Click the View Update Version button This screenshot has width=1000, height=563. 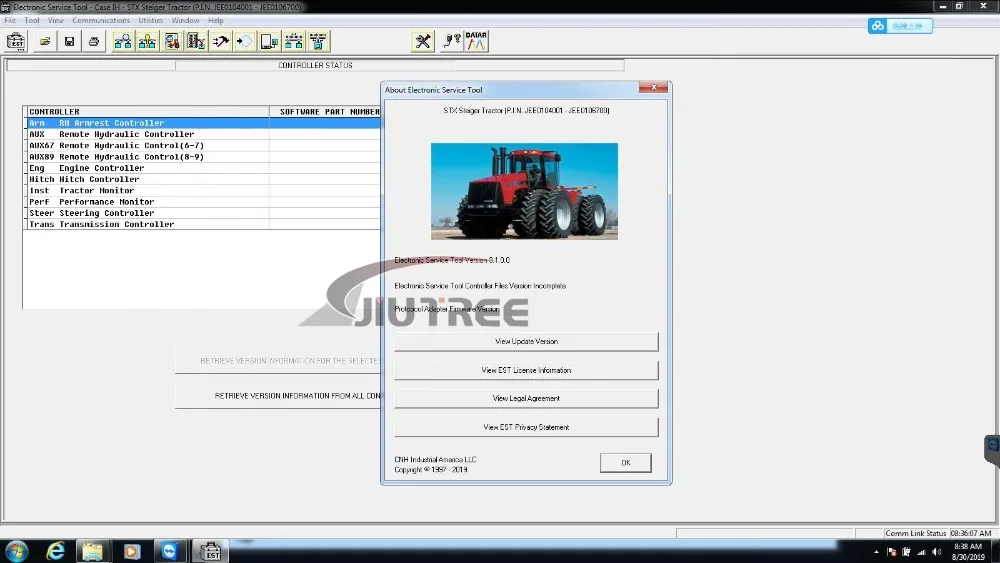[526, 341]
